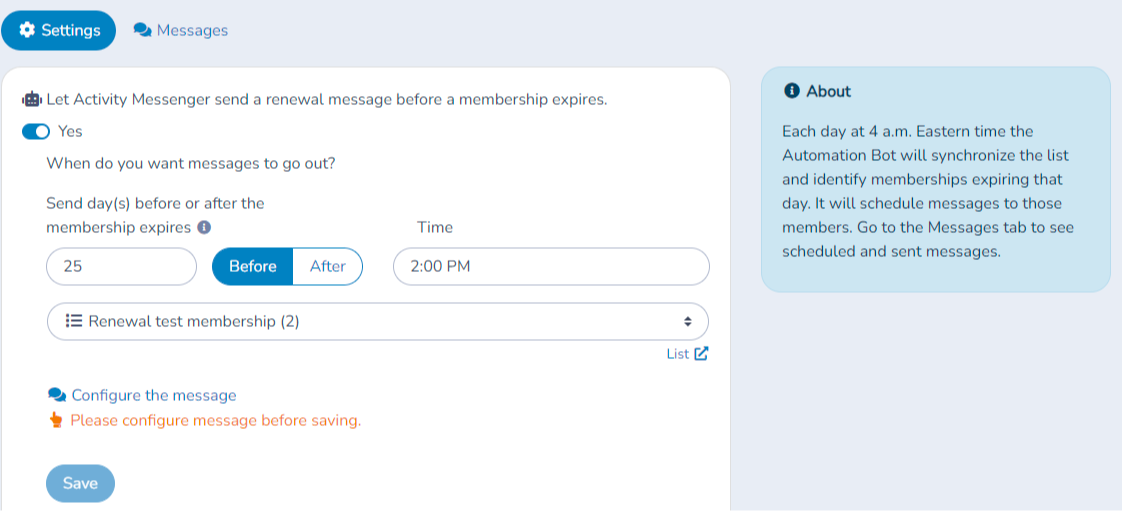Click the 'About' heading
The height and width of the screenshot is (511, 1122).
[829, 91]
